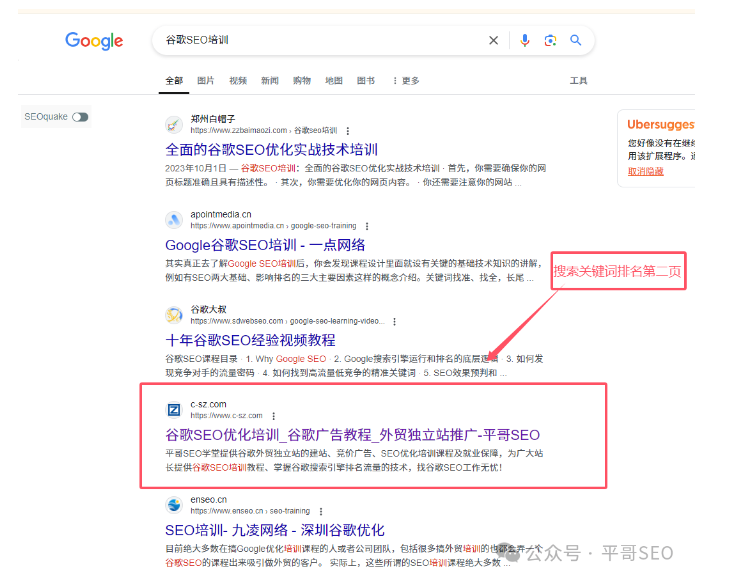Click the blue magnifier search icon
737x585 pixels.
[x=576, y=41]
